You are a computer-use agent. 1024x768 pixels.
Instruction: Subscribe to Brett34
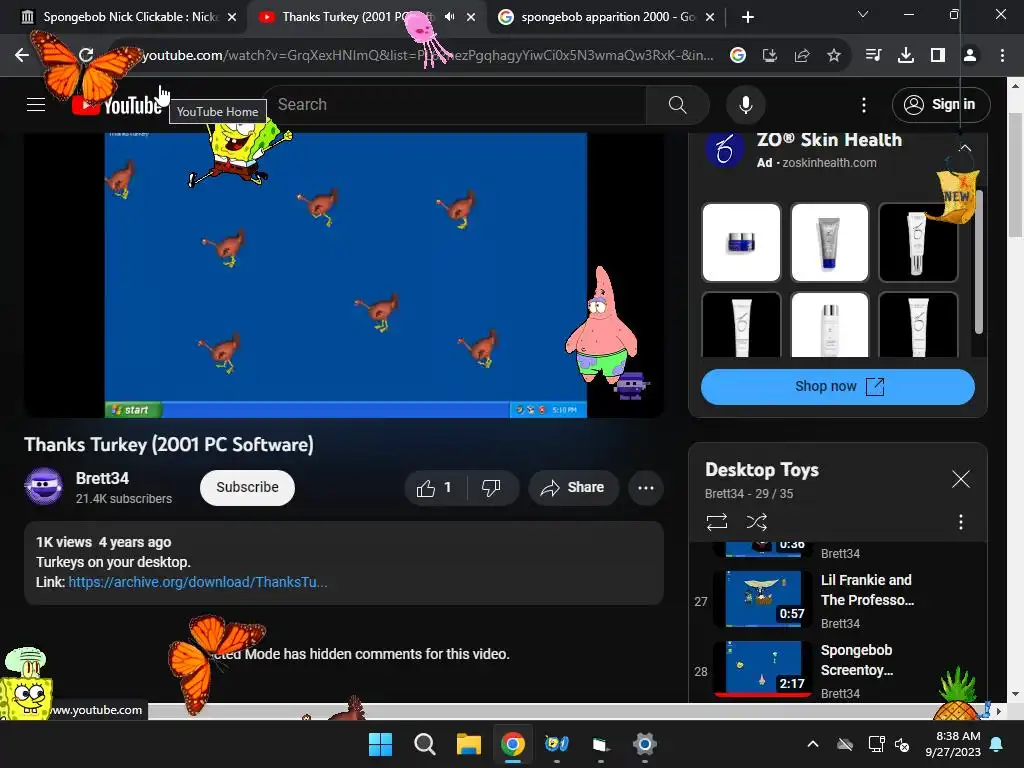tap(247, 487)
